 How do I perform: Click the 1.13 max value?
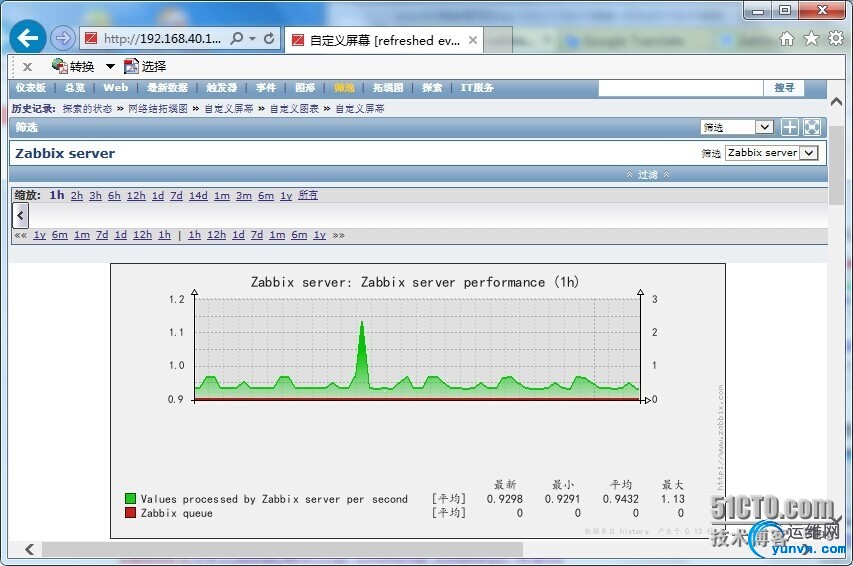(x=673, y=499)
